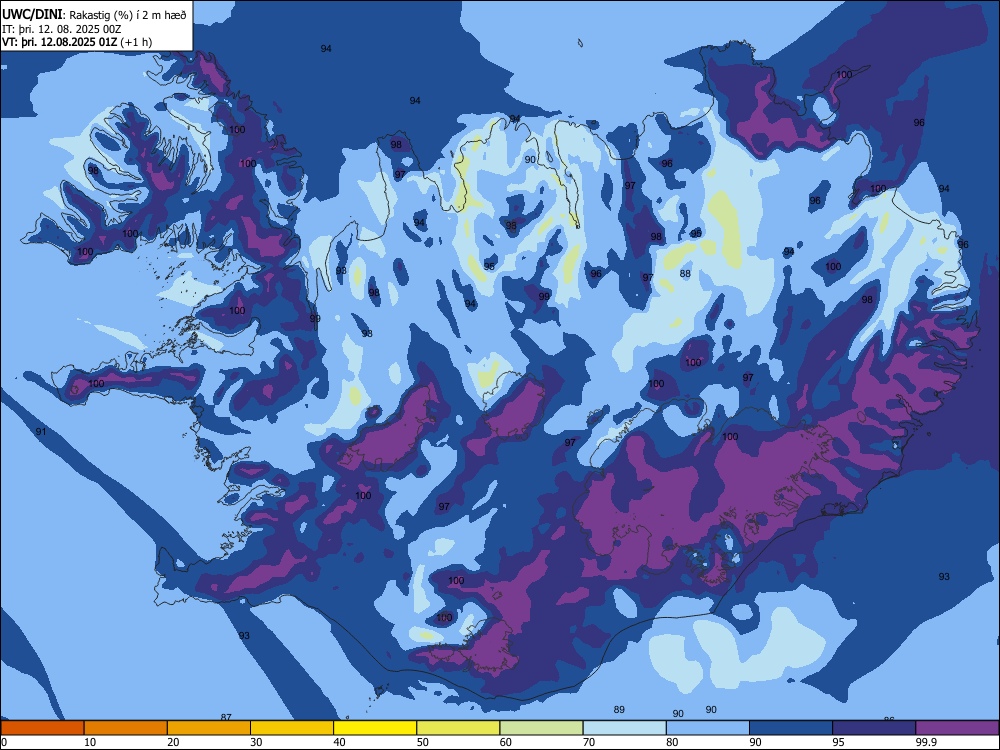Click the 'IT: þri. 12. 08. 2025 00Z' line
Screen dimensions: 1000x750
click(x=61, y=29)
